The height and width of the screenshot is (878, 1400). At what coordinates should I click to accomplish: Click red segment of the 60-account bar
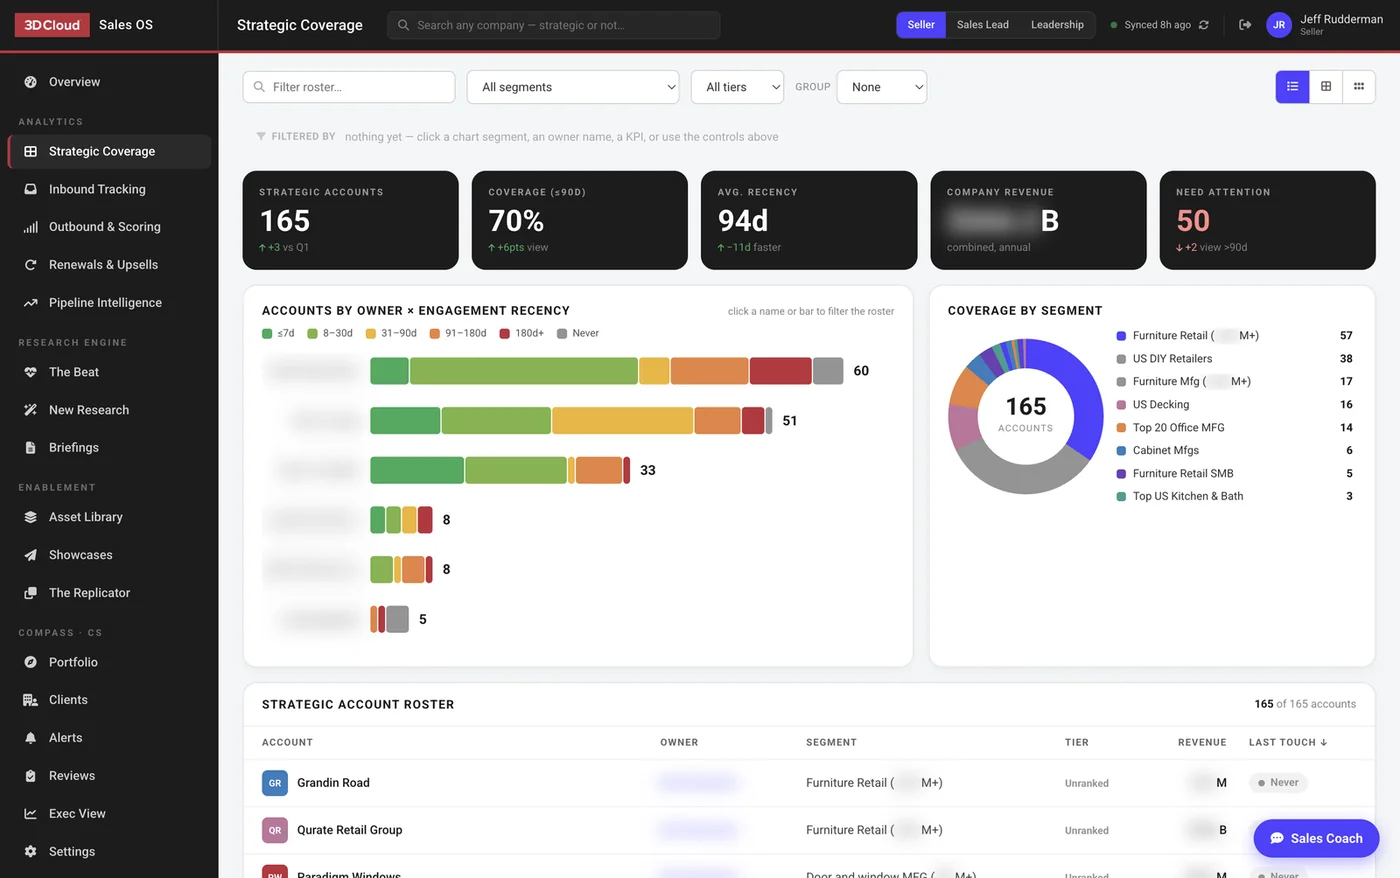click(780, 371)
